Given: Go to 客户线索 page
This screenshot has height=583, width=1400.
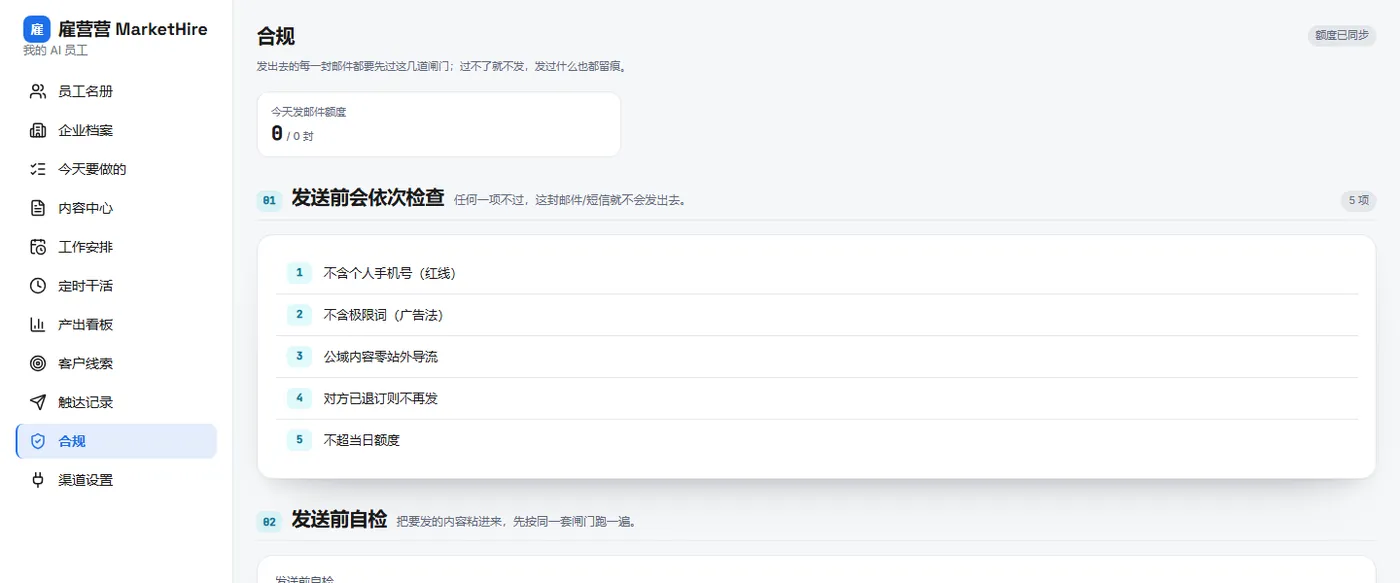Looking at the screenshot, I should coord(116,363).
